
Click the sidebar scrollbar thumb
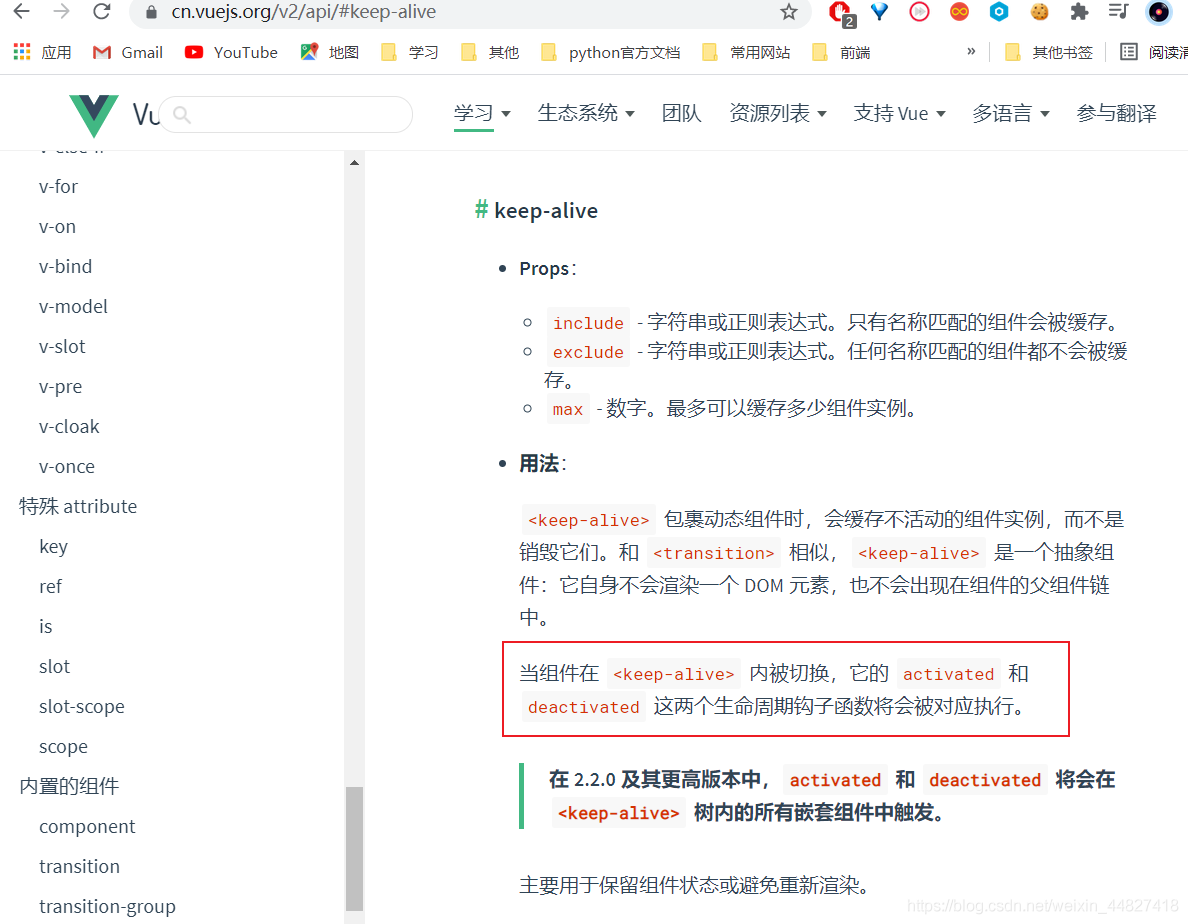(355, 848)
